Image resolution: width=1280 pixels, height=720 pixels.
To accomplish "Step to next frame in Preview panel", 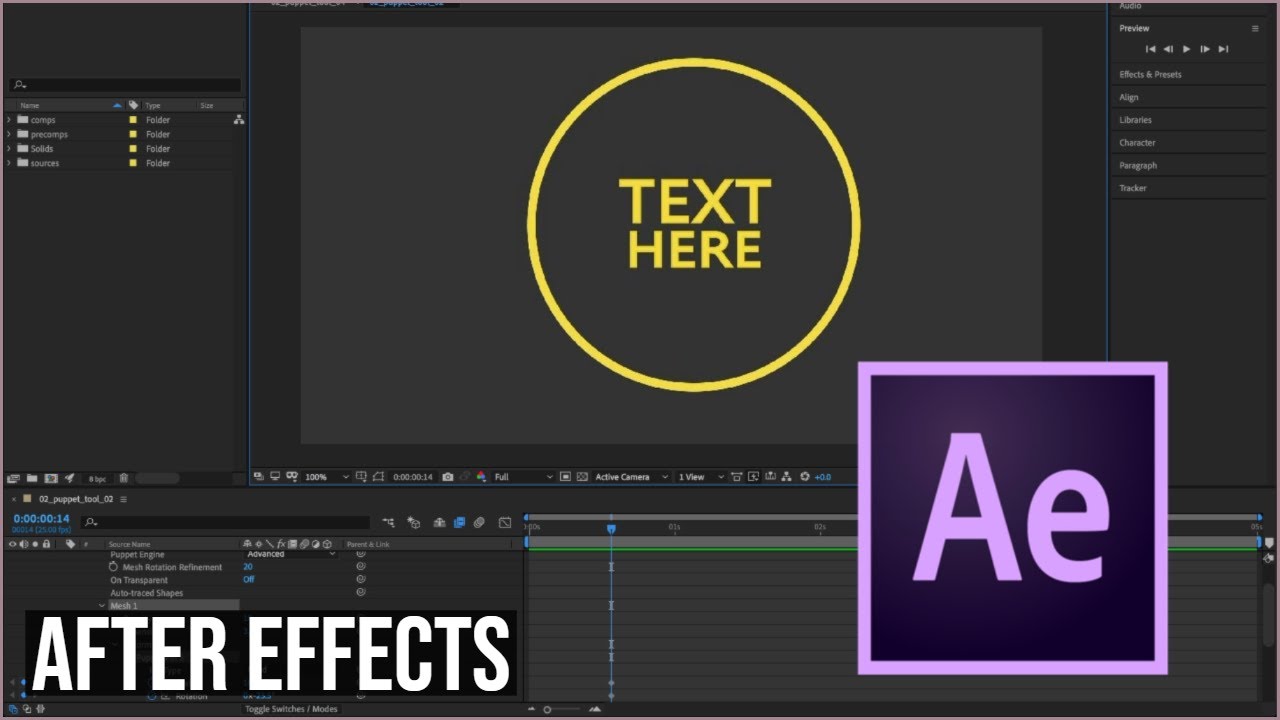I will [x=1205, y=49].
